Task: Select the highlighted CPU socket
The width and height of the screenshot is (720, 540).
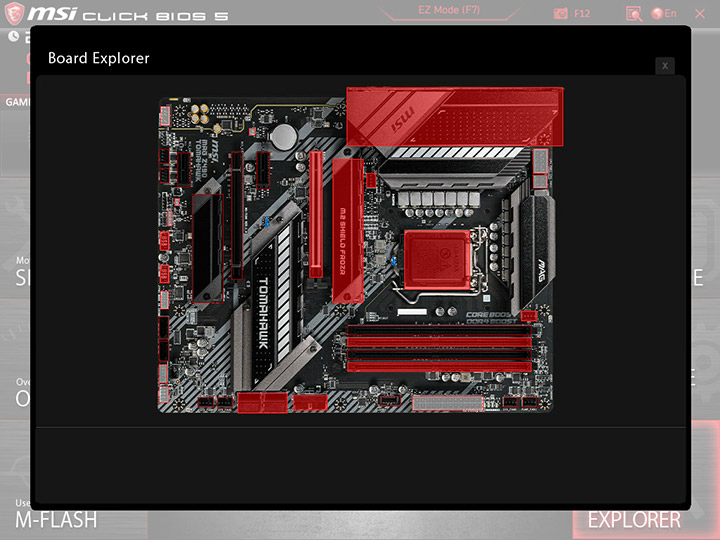Action: click(437, 260)
